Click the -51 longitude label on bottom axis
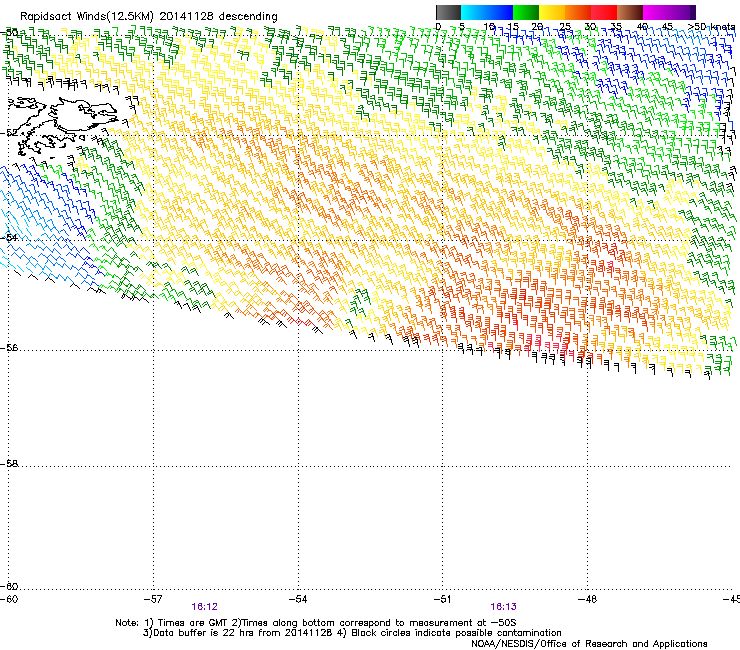This screenshot has width=740, height=650. [443, 599]
